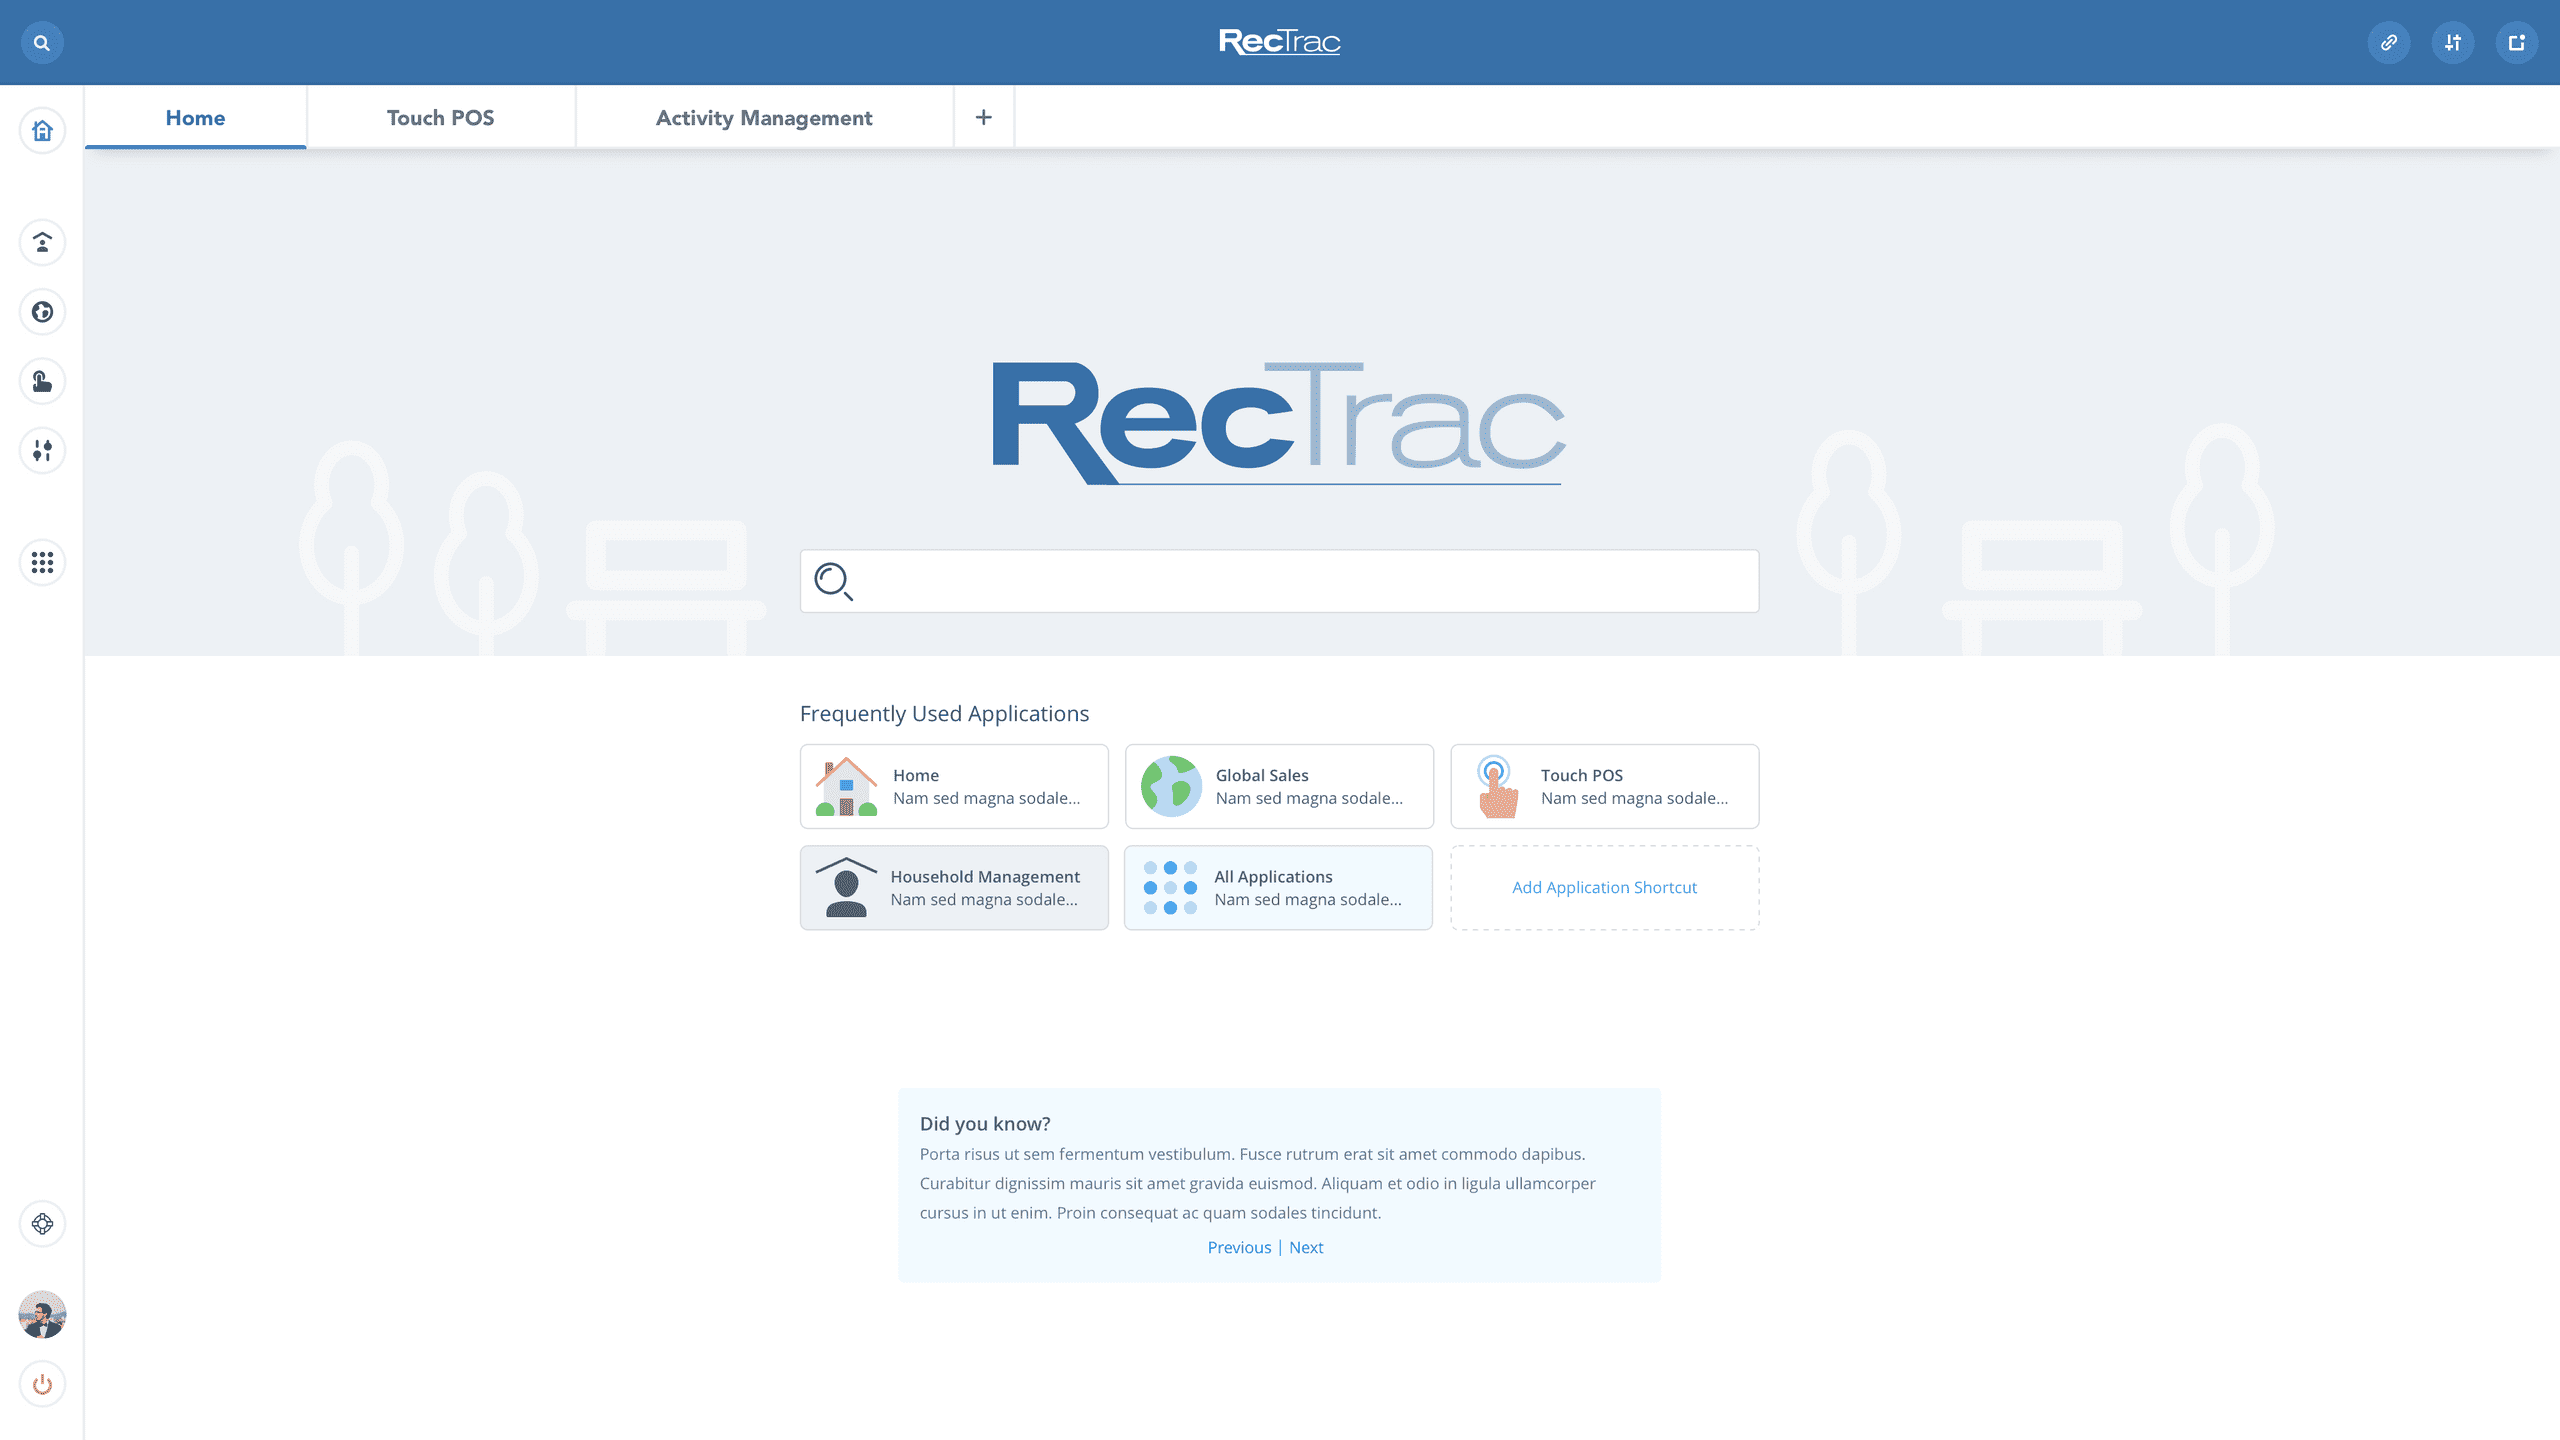Click Add Application Shortcut button

pyautogui.click(x=1605, y=886)
